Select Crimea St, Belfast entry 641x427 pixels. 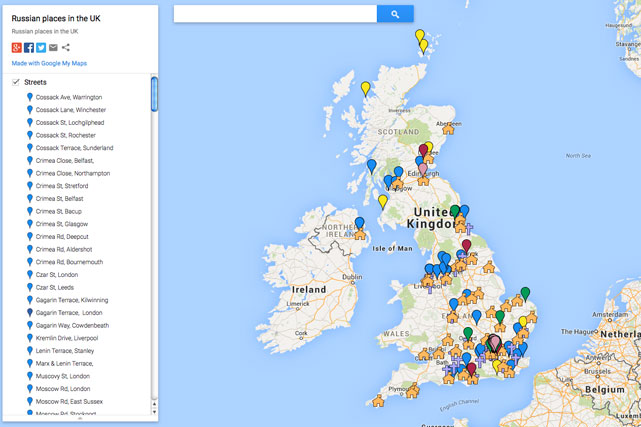click(59, 199)
